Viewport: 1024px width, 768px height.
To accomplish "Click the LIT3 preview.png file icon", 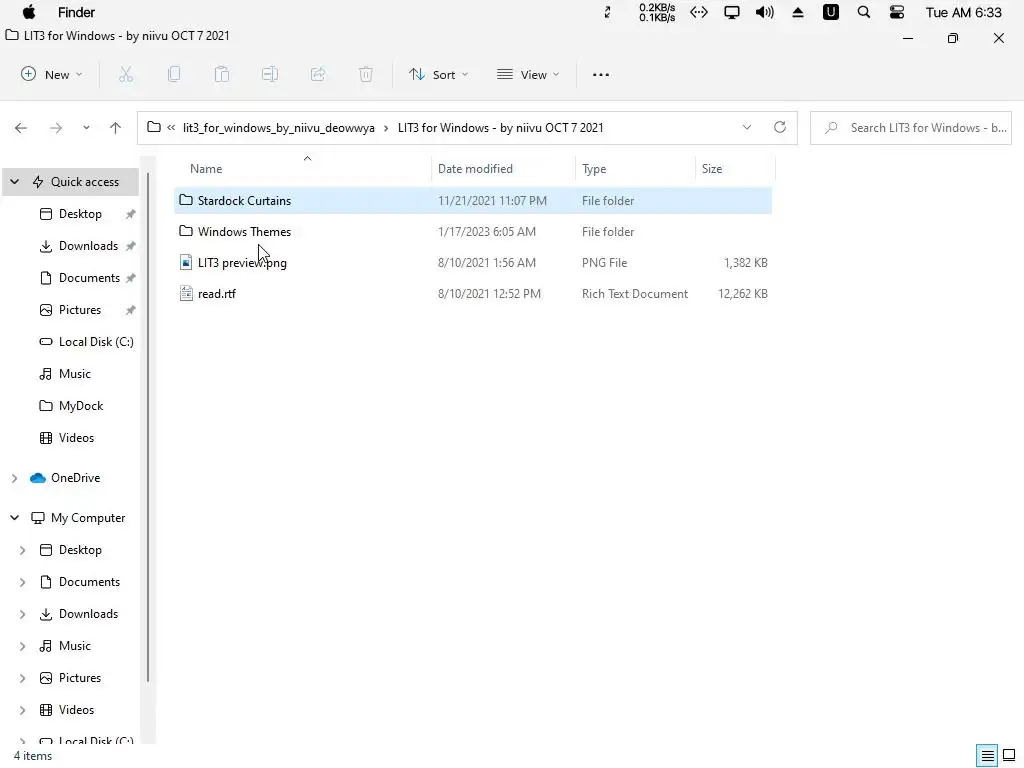I will (186, 263).
